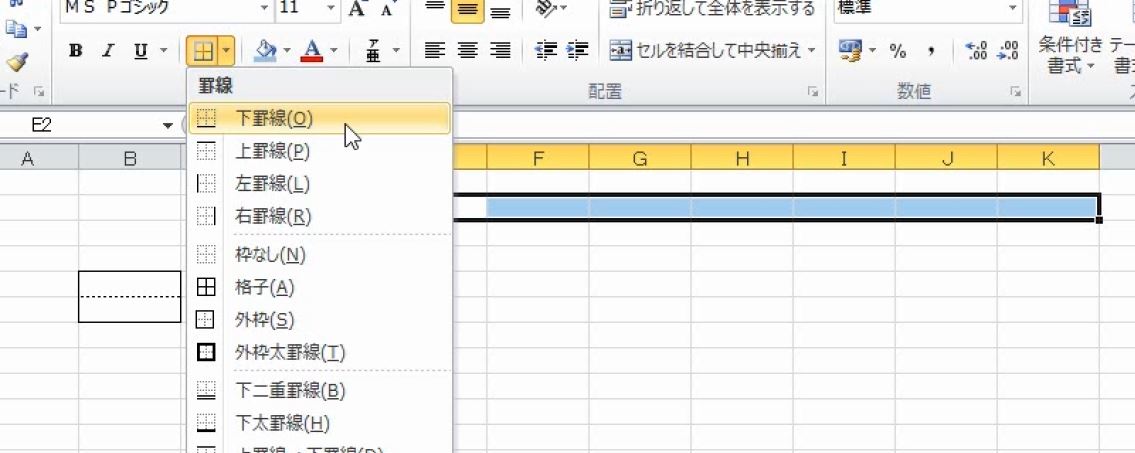This screenshot has width=1135, height=453.
Task: Select column K header
Action: coord(1048,158)
